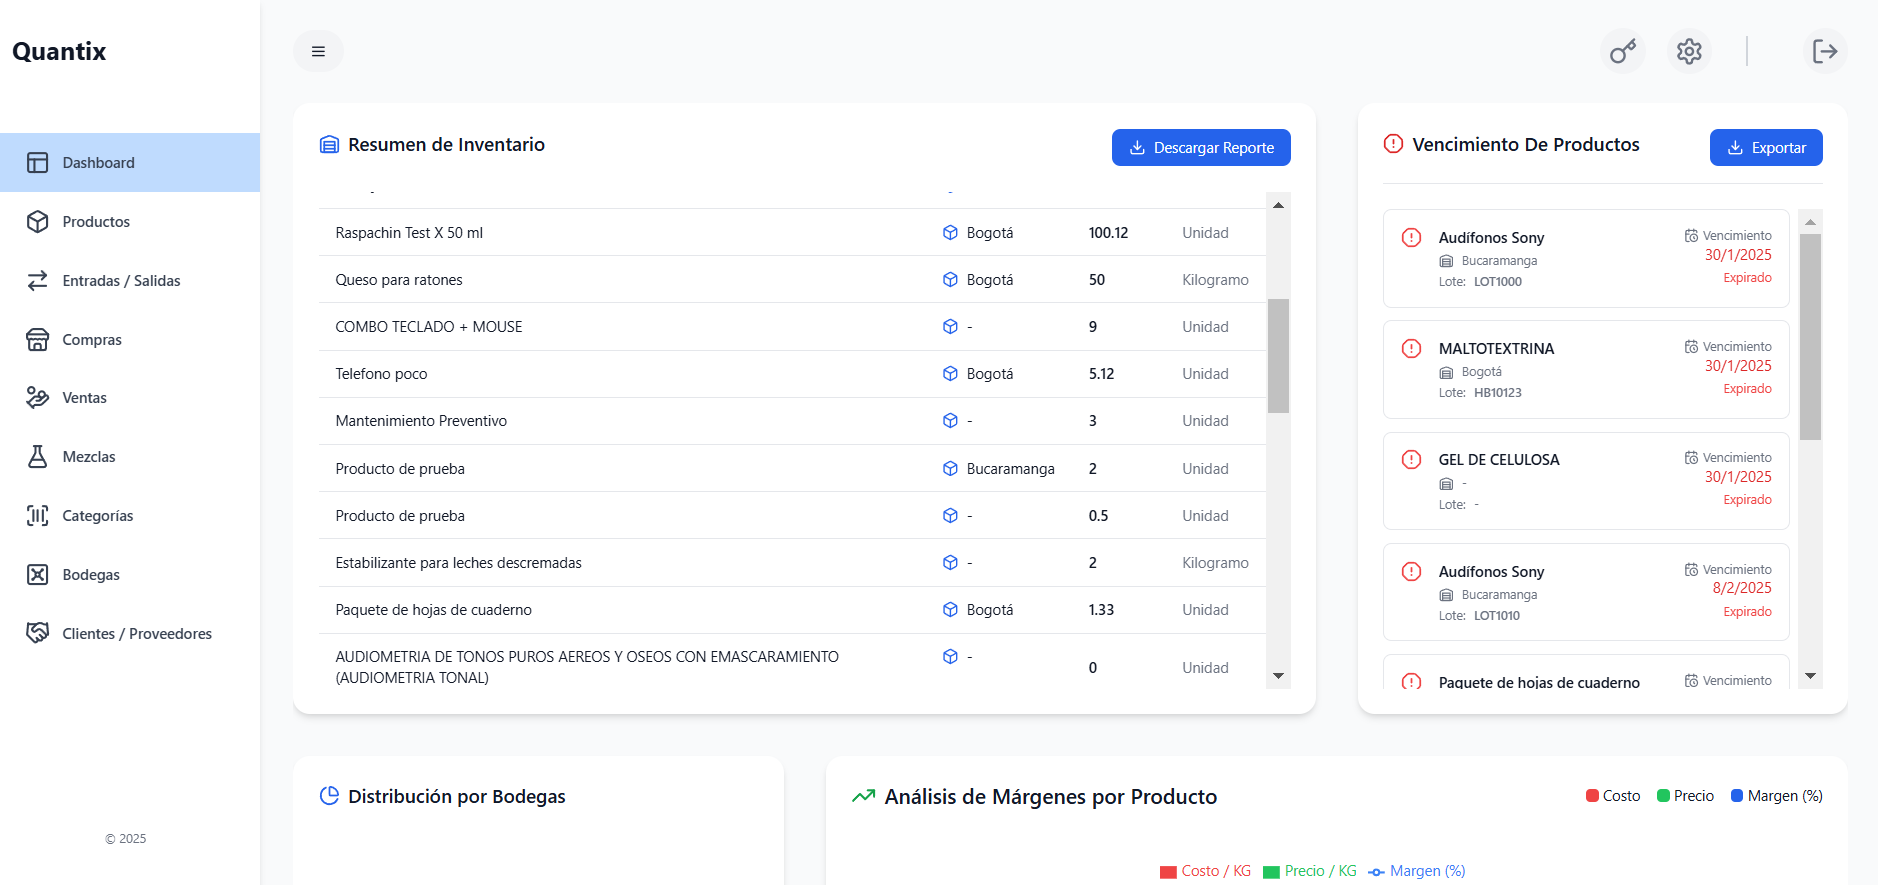Toggle Margen (%) line series

point(1417,871)
